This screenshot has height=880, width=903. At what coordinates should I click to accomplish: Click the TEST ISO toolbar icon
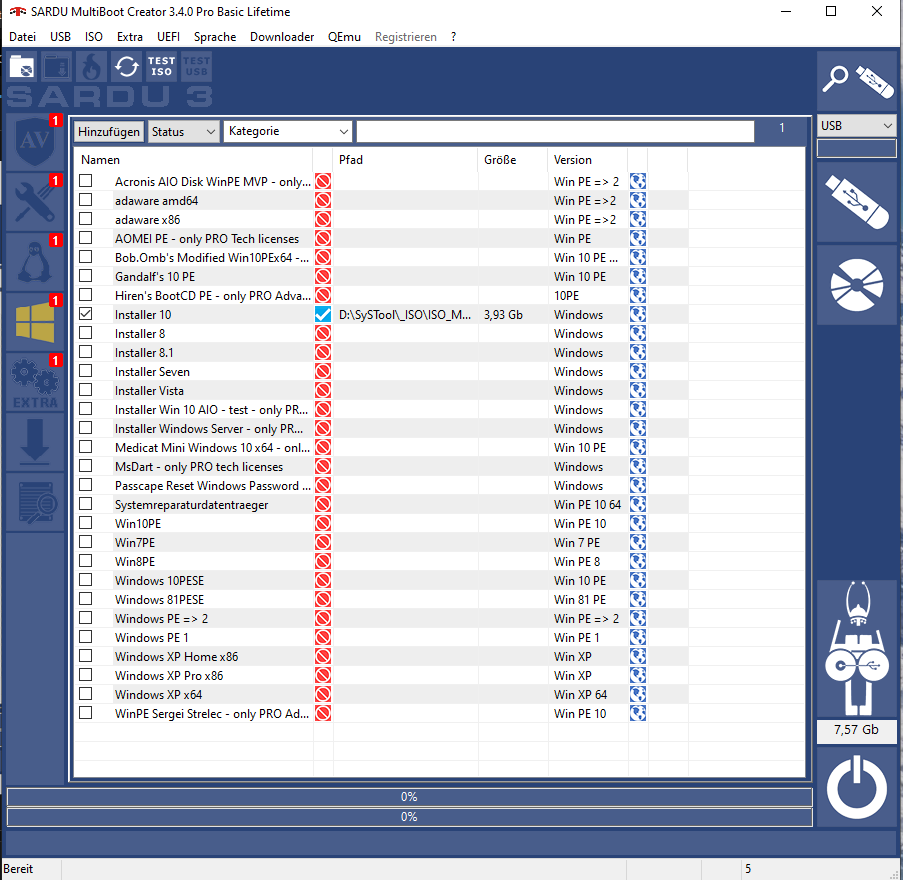(x=161, y=66)
